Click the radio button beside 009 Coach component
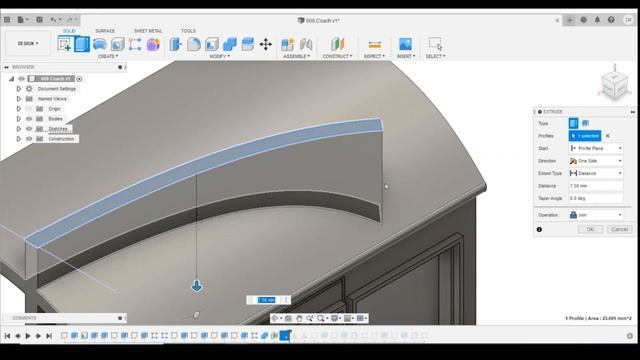This screenshot has width=640, height=360. pos(79,79)
